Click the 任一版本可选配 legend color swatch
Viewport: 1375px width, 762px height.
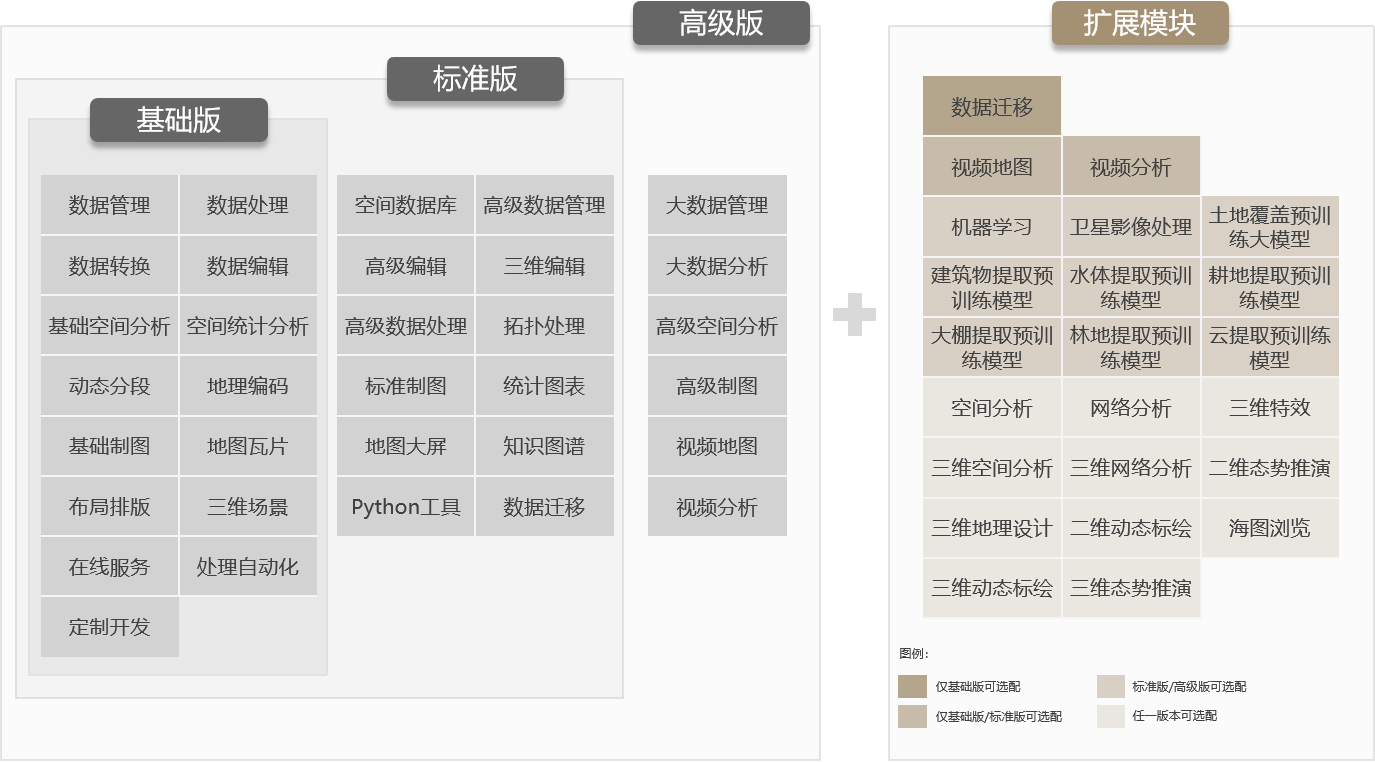[1111, 716]
